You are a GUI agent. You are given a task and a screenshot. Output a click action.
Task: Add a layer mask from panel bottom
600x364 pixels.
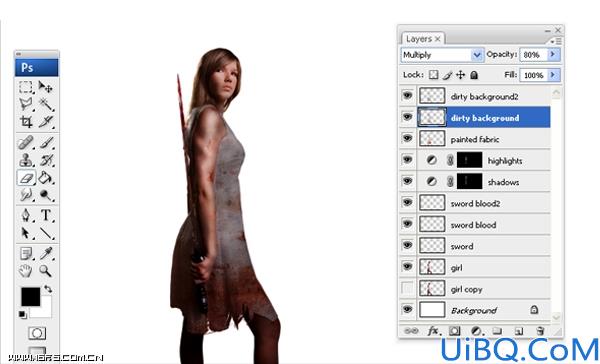pyautogui.click(x=455, y=331)
